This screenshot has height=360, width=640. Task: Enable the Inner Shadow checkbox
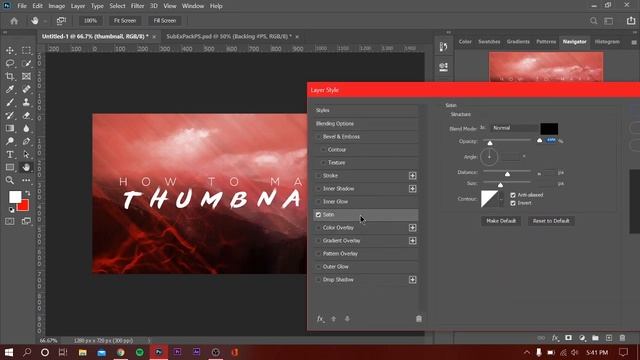pos(318,189)
